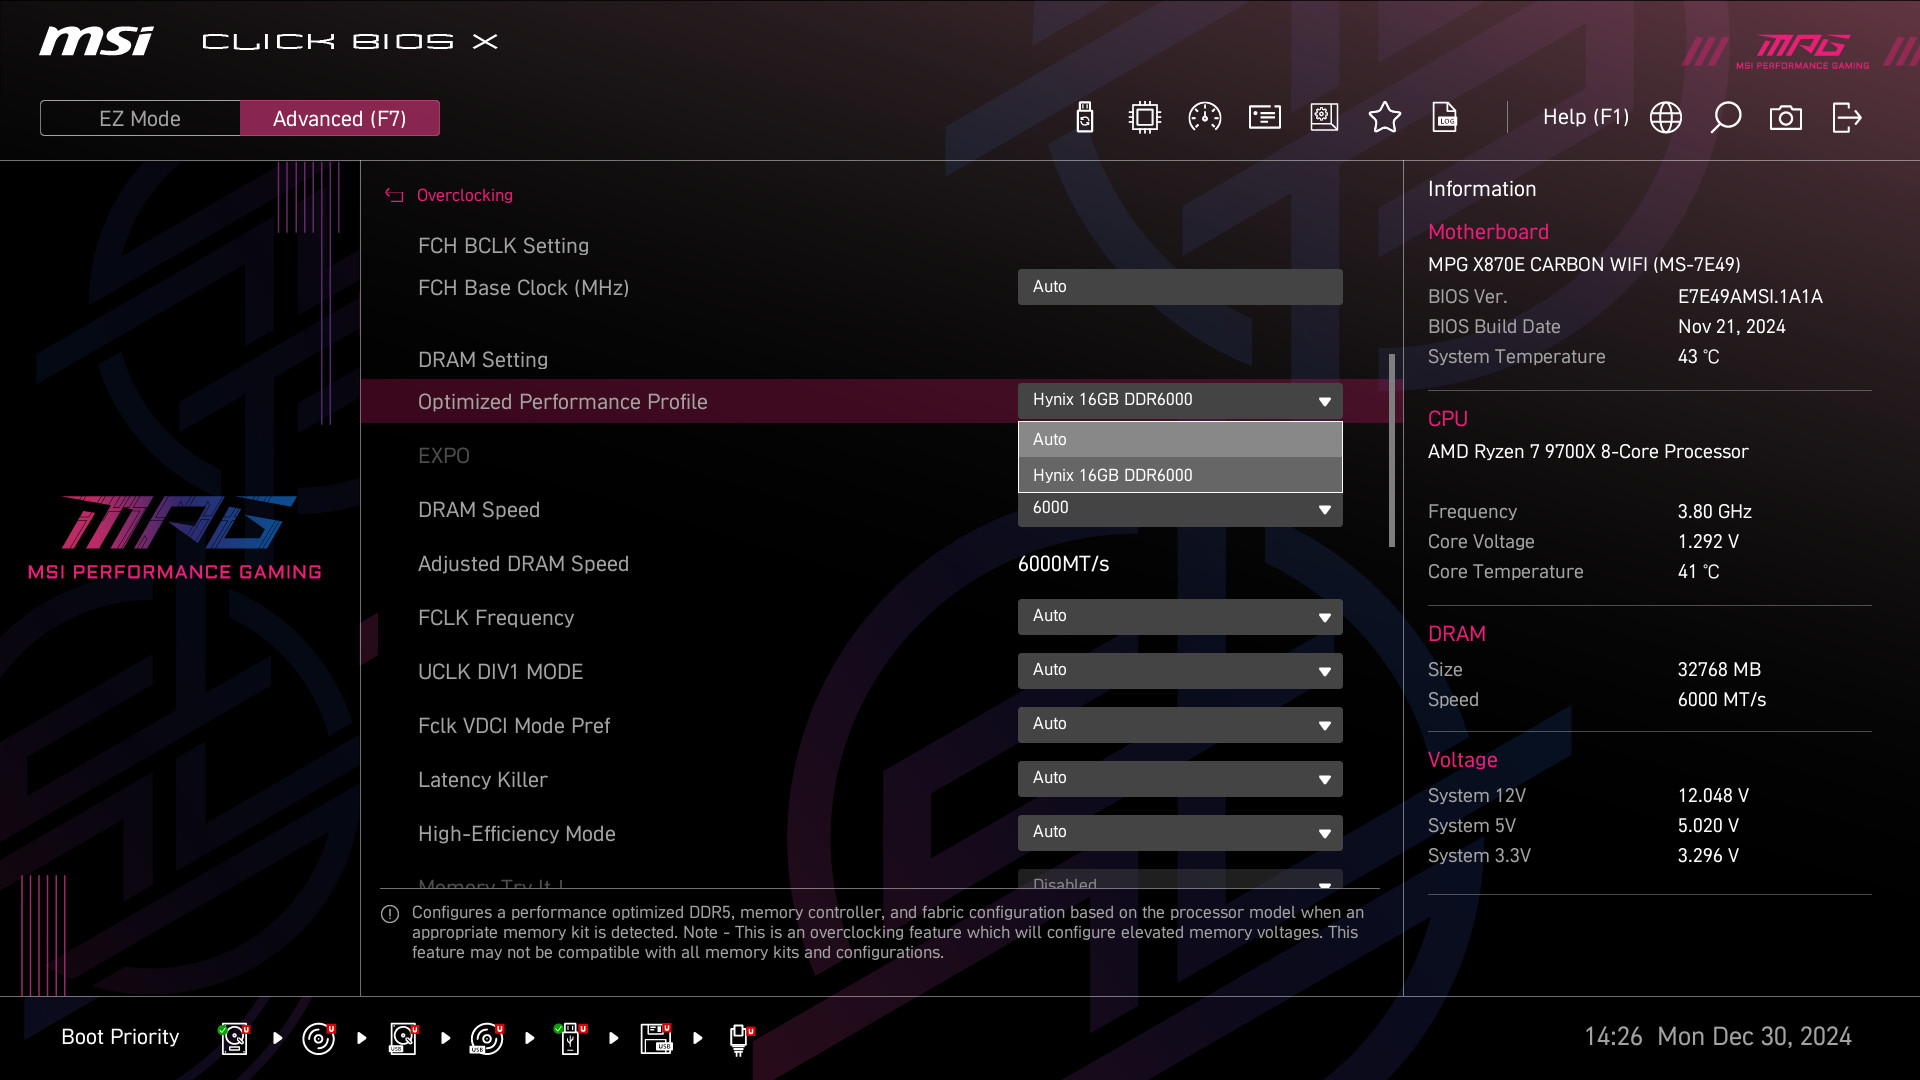Click the settings list vertical scrollbar

pos(1391,450)
